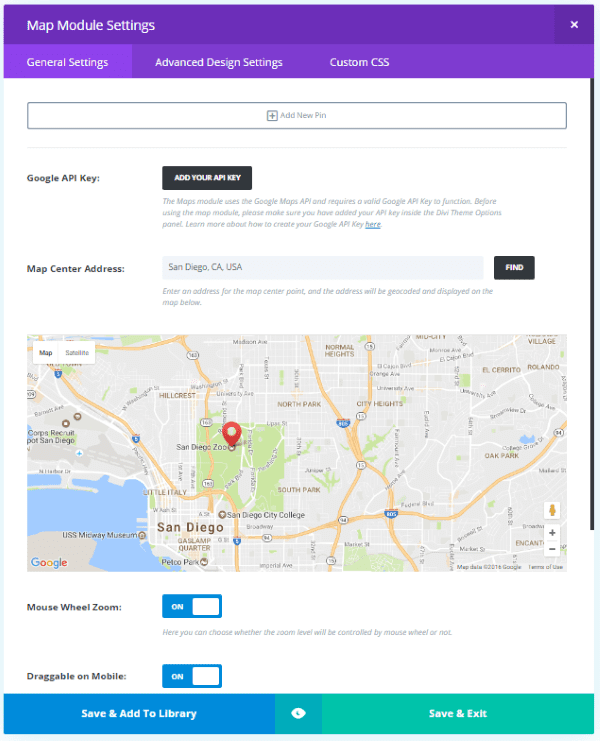Click the preview eye icon button
600x741 pixels.
point(298,714)
